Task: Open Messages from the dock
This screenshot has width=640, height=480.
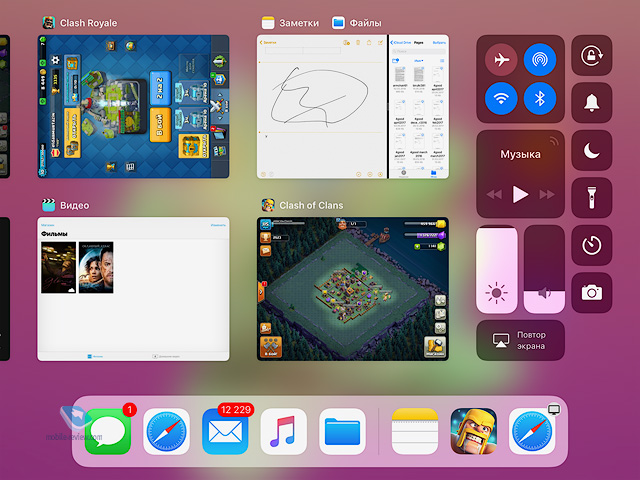Action: click(x=108, y=431)
